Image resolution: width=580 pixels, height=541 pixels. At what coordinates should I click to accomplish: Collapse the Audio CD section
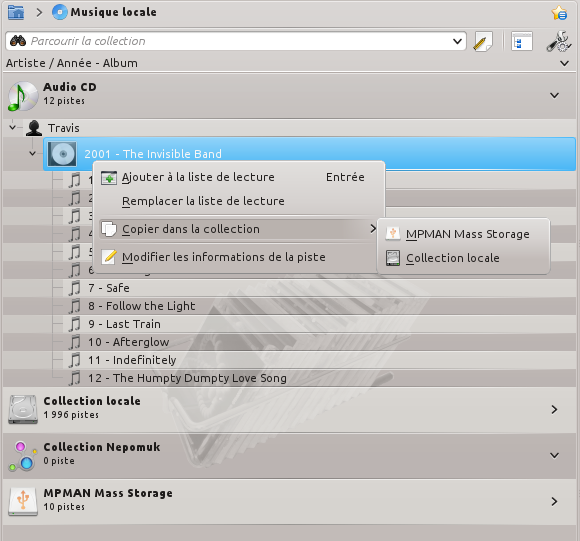554,96
